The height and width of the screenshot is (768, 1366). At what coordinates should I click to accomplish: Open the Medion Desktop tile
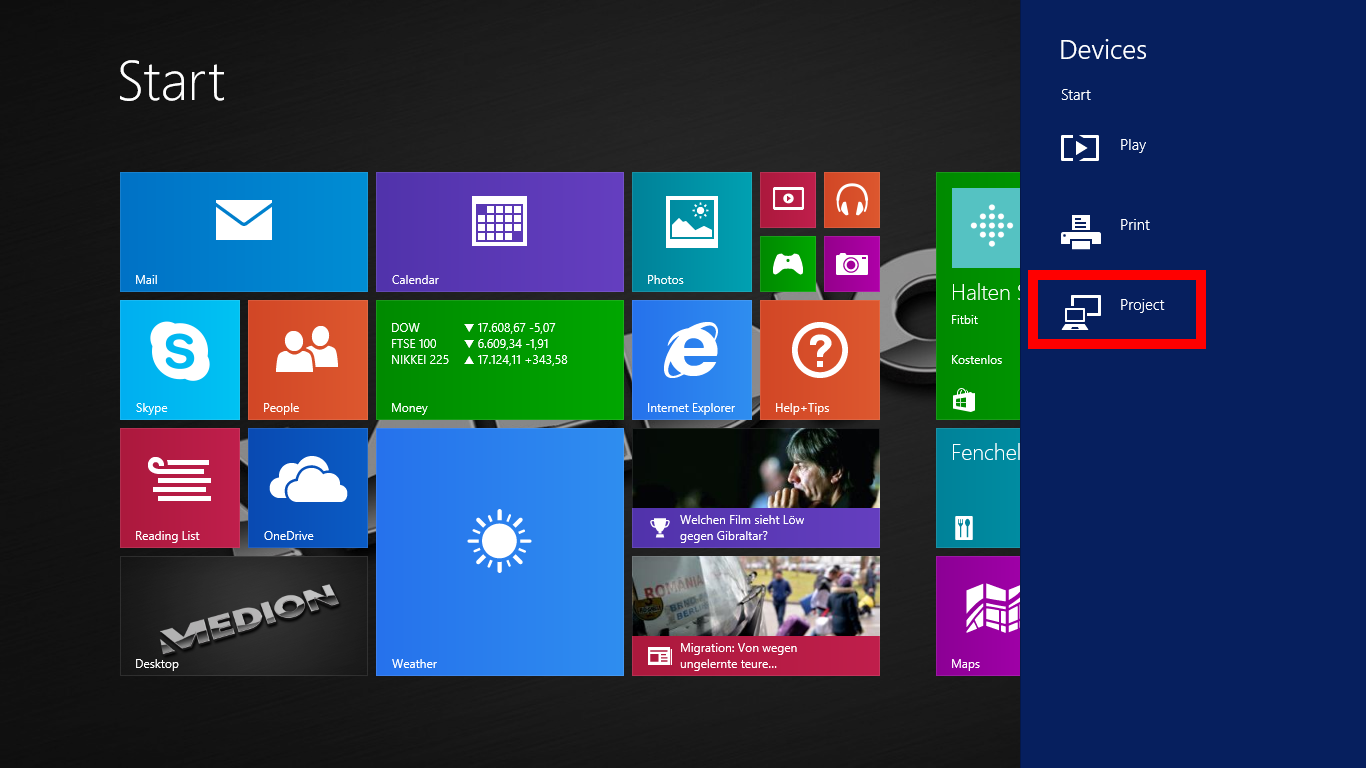(244, 616)
